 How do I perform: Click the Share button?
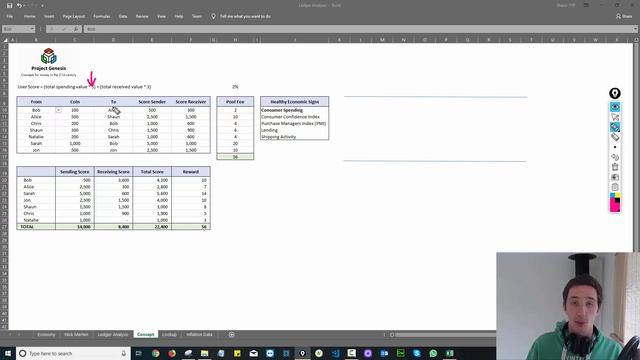point(624,16)
